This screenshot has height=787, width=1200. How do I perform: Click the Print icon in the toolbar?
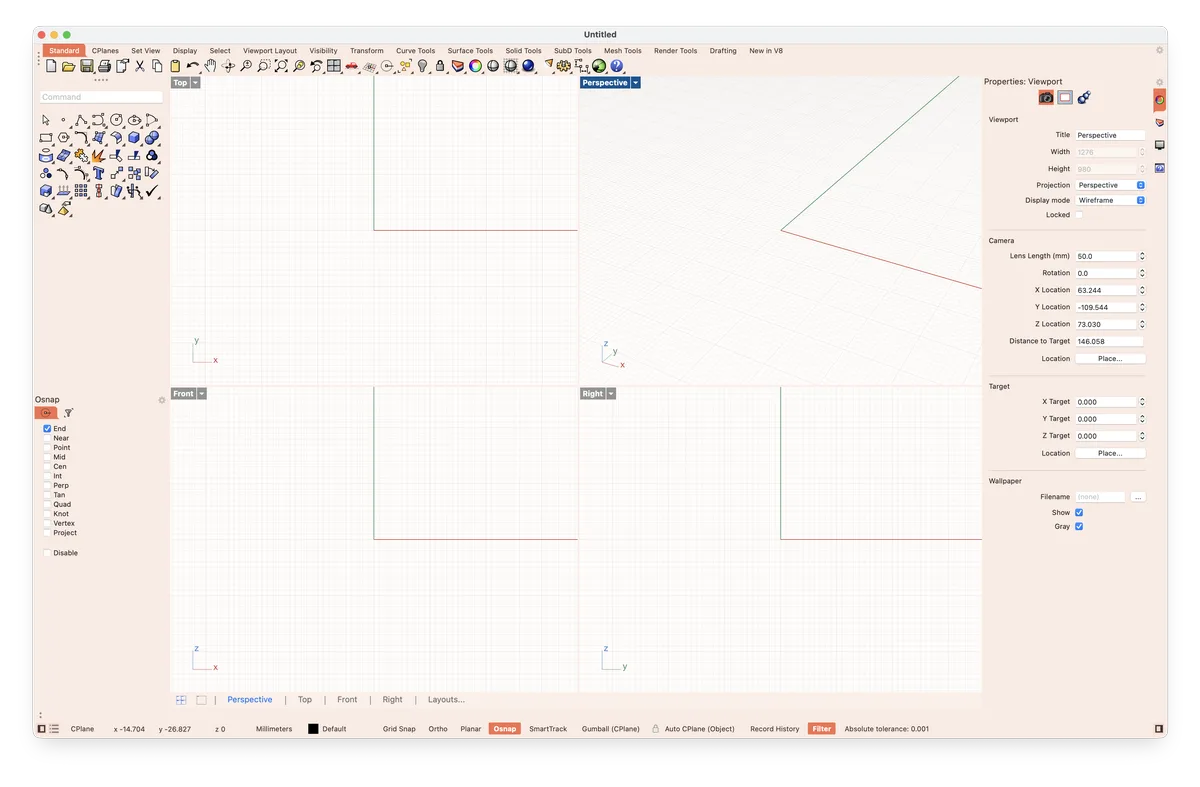(x=104, y=66)
